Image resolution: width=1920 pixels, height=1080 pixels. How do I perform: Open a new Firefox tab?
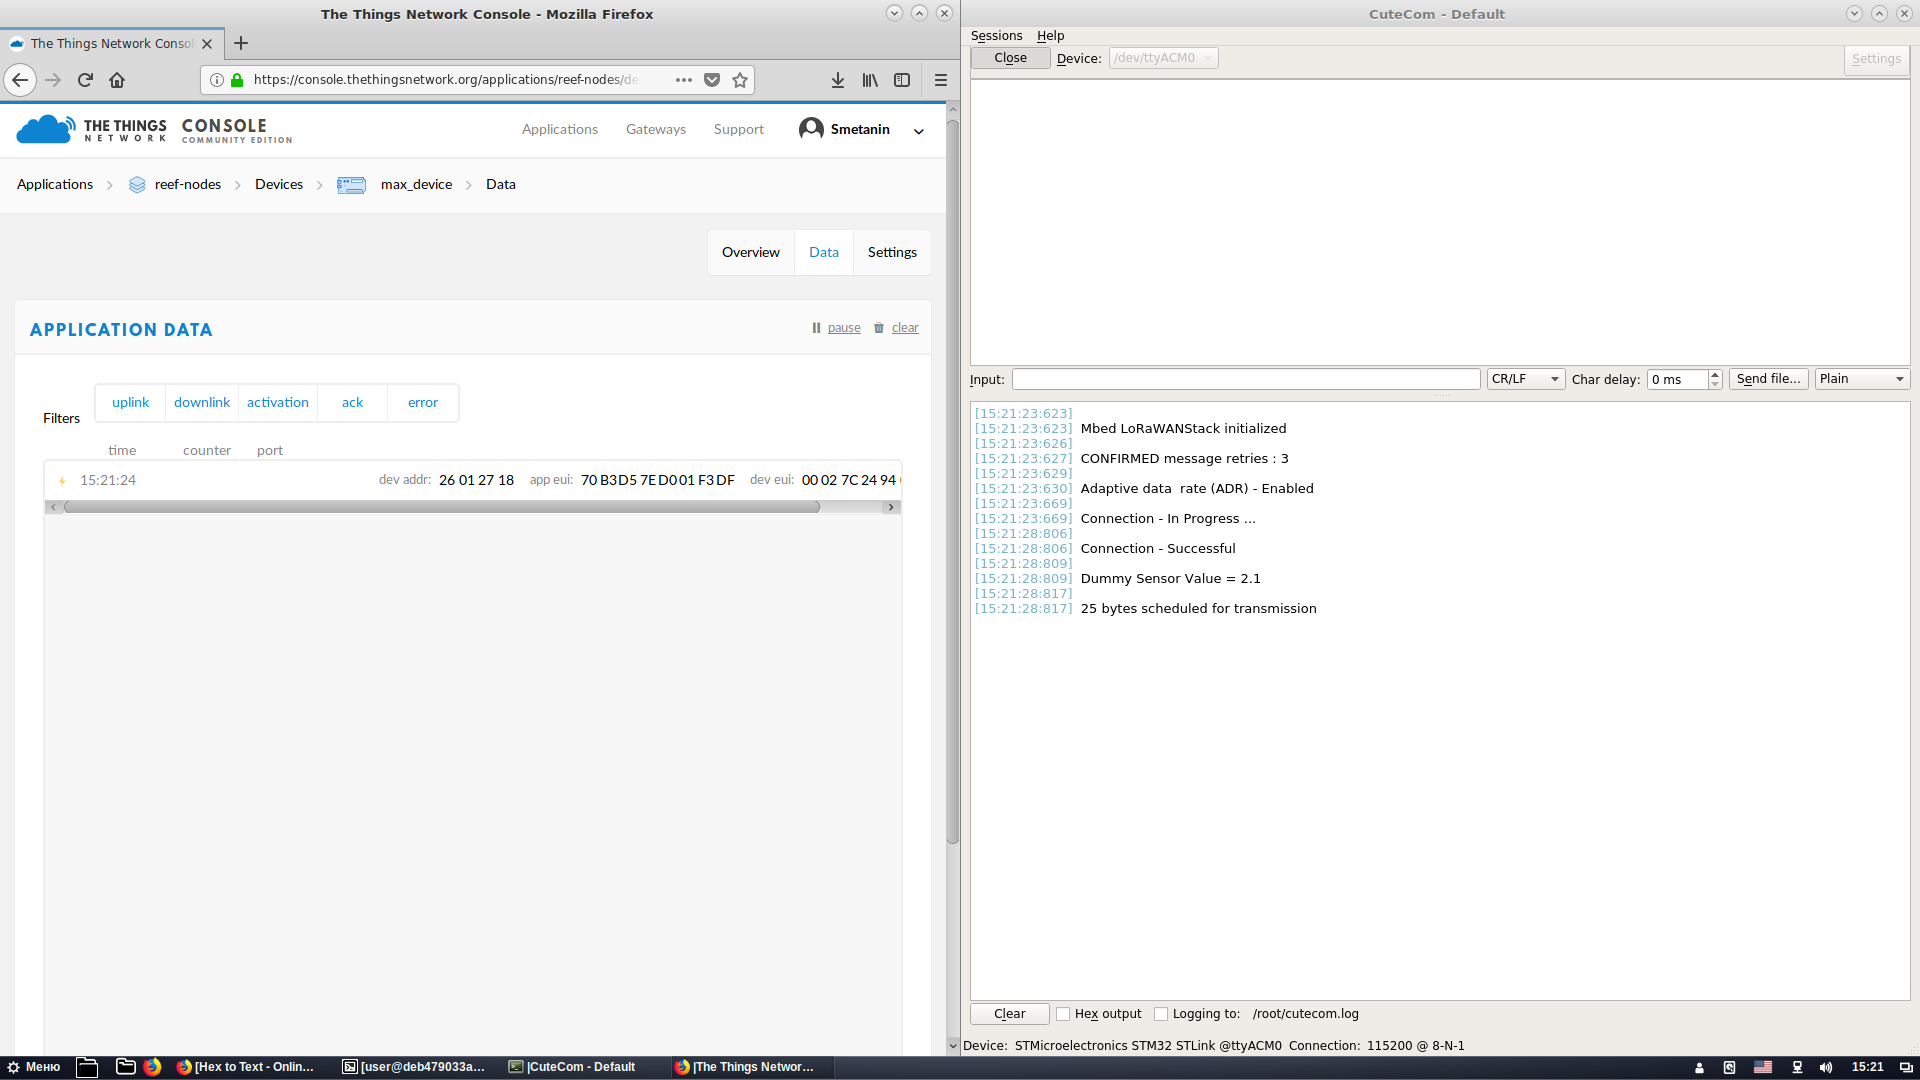pyautogui.click(x=241, y=43)
